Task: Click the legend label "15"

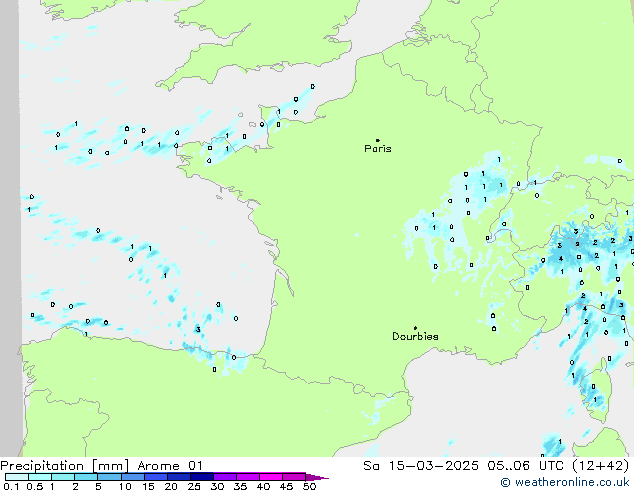Action: tap(148, 486)
